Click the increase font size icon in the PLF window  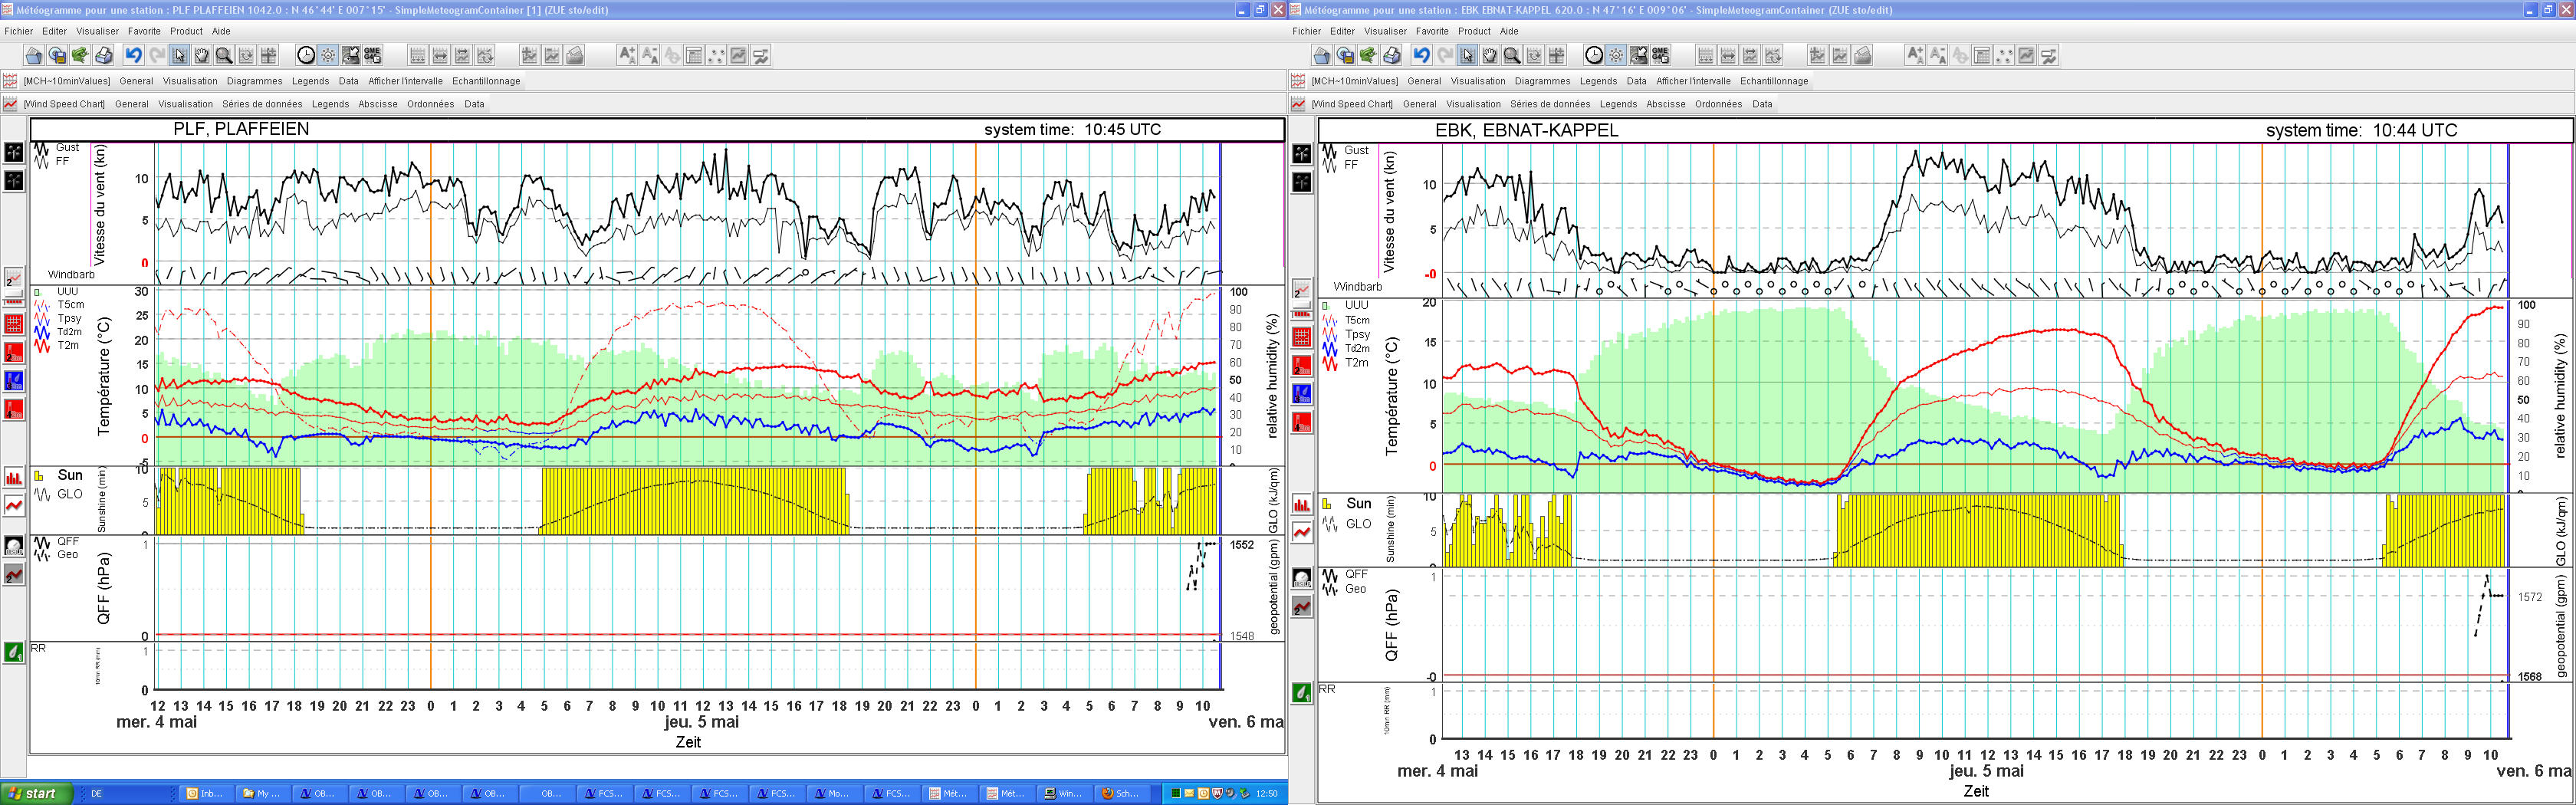click(x=627, y=56)
